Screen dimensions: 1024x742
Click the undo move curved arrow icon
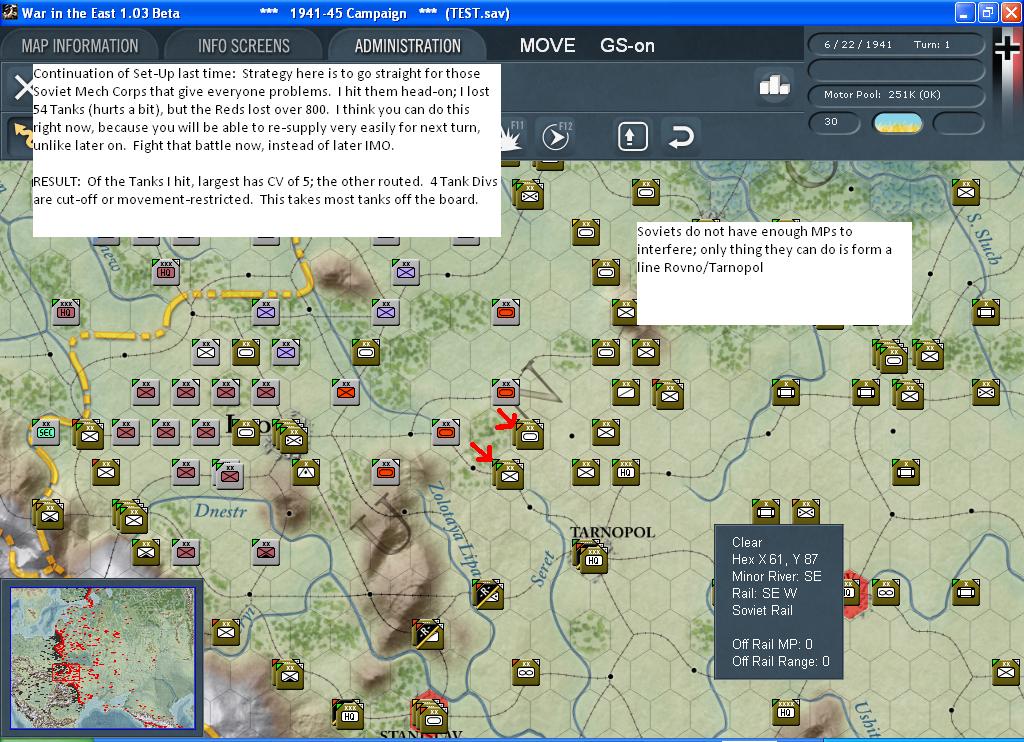point(680,137)
